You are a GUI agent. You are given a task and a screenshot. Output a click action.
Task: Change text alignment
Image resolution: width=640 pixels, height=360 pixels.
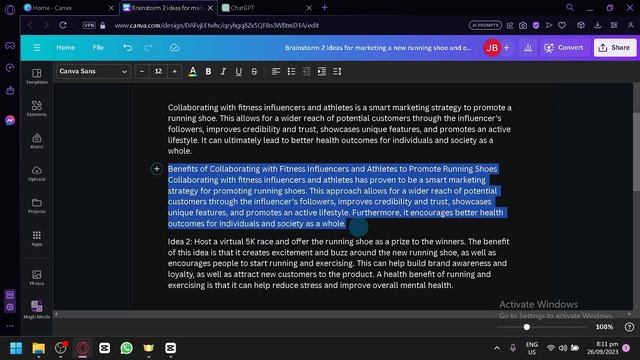click(x=276, y=72)
